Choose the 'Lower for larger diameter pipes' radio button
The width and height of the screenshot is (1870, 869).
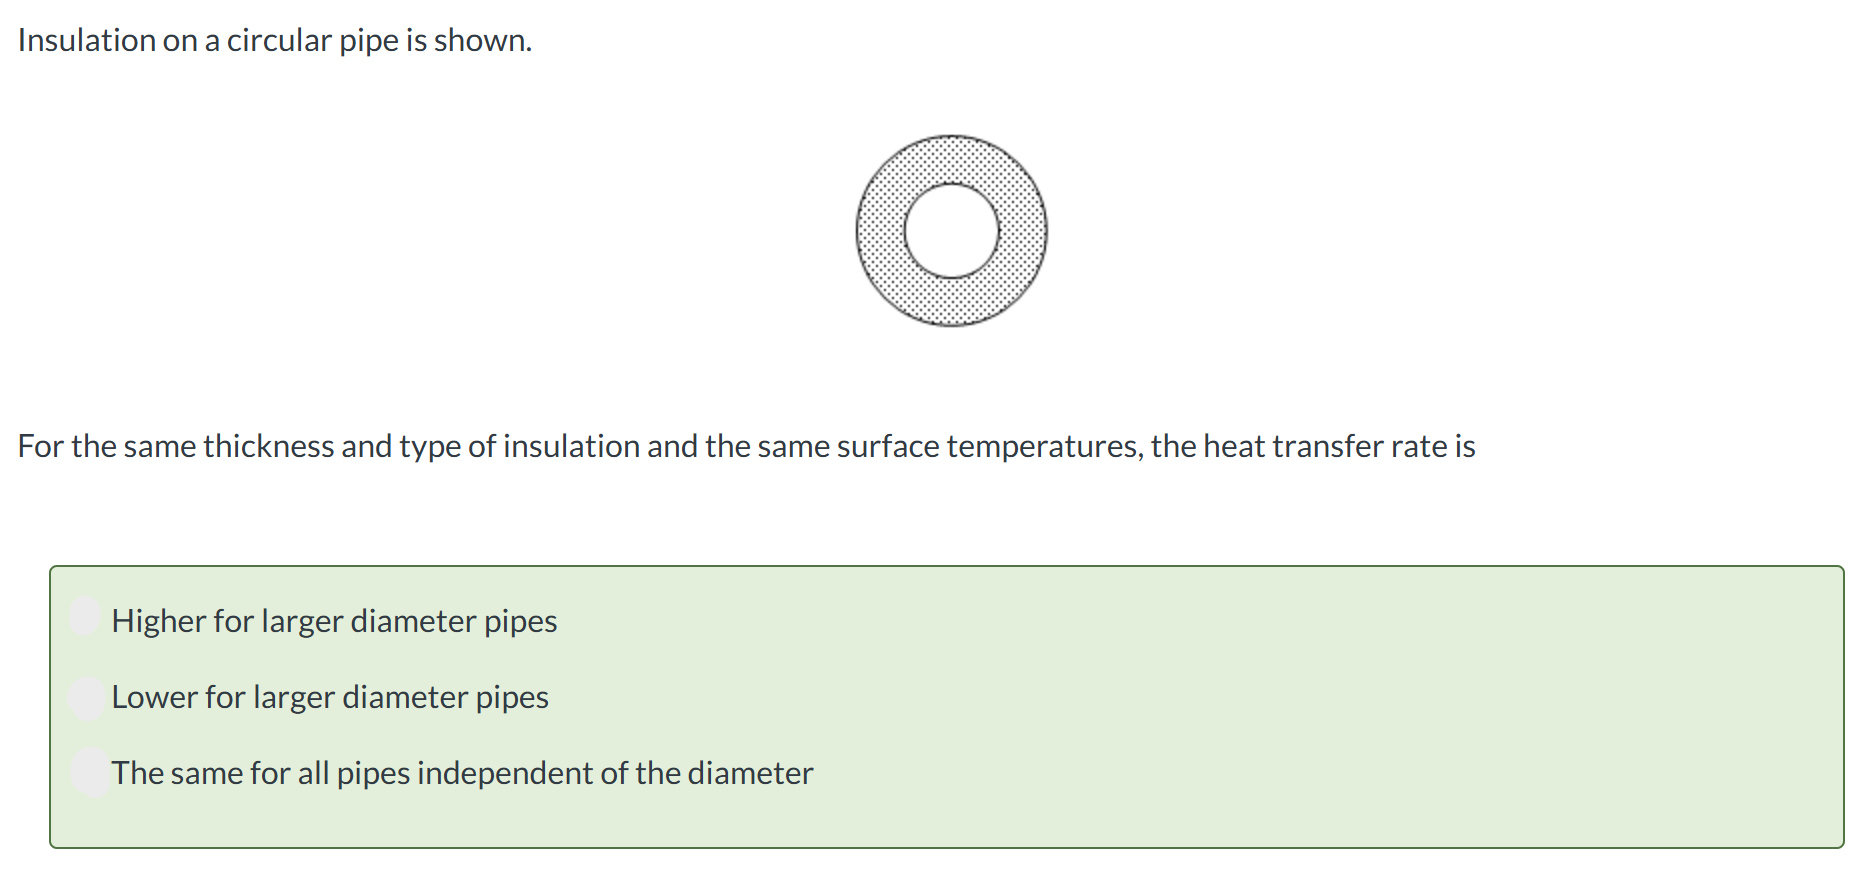pyautogui.click(x=88, y=697)
